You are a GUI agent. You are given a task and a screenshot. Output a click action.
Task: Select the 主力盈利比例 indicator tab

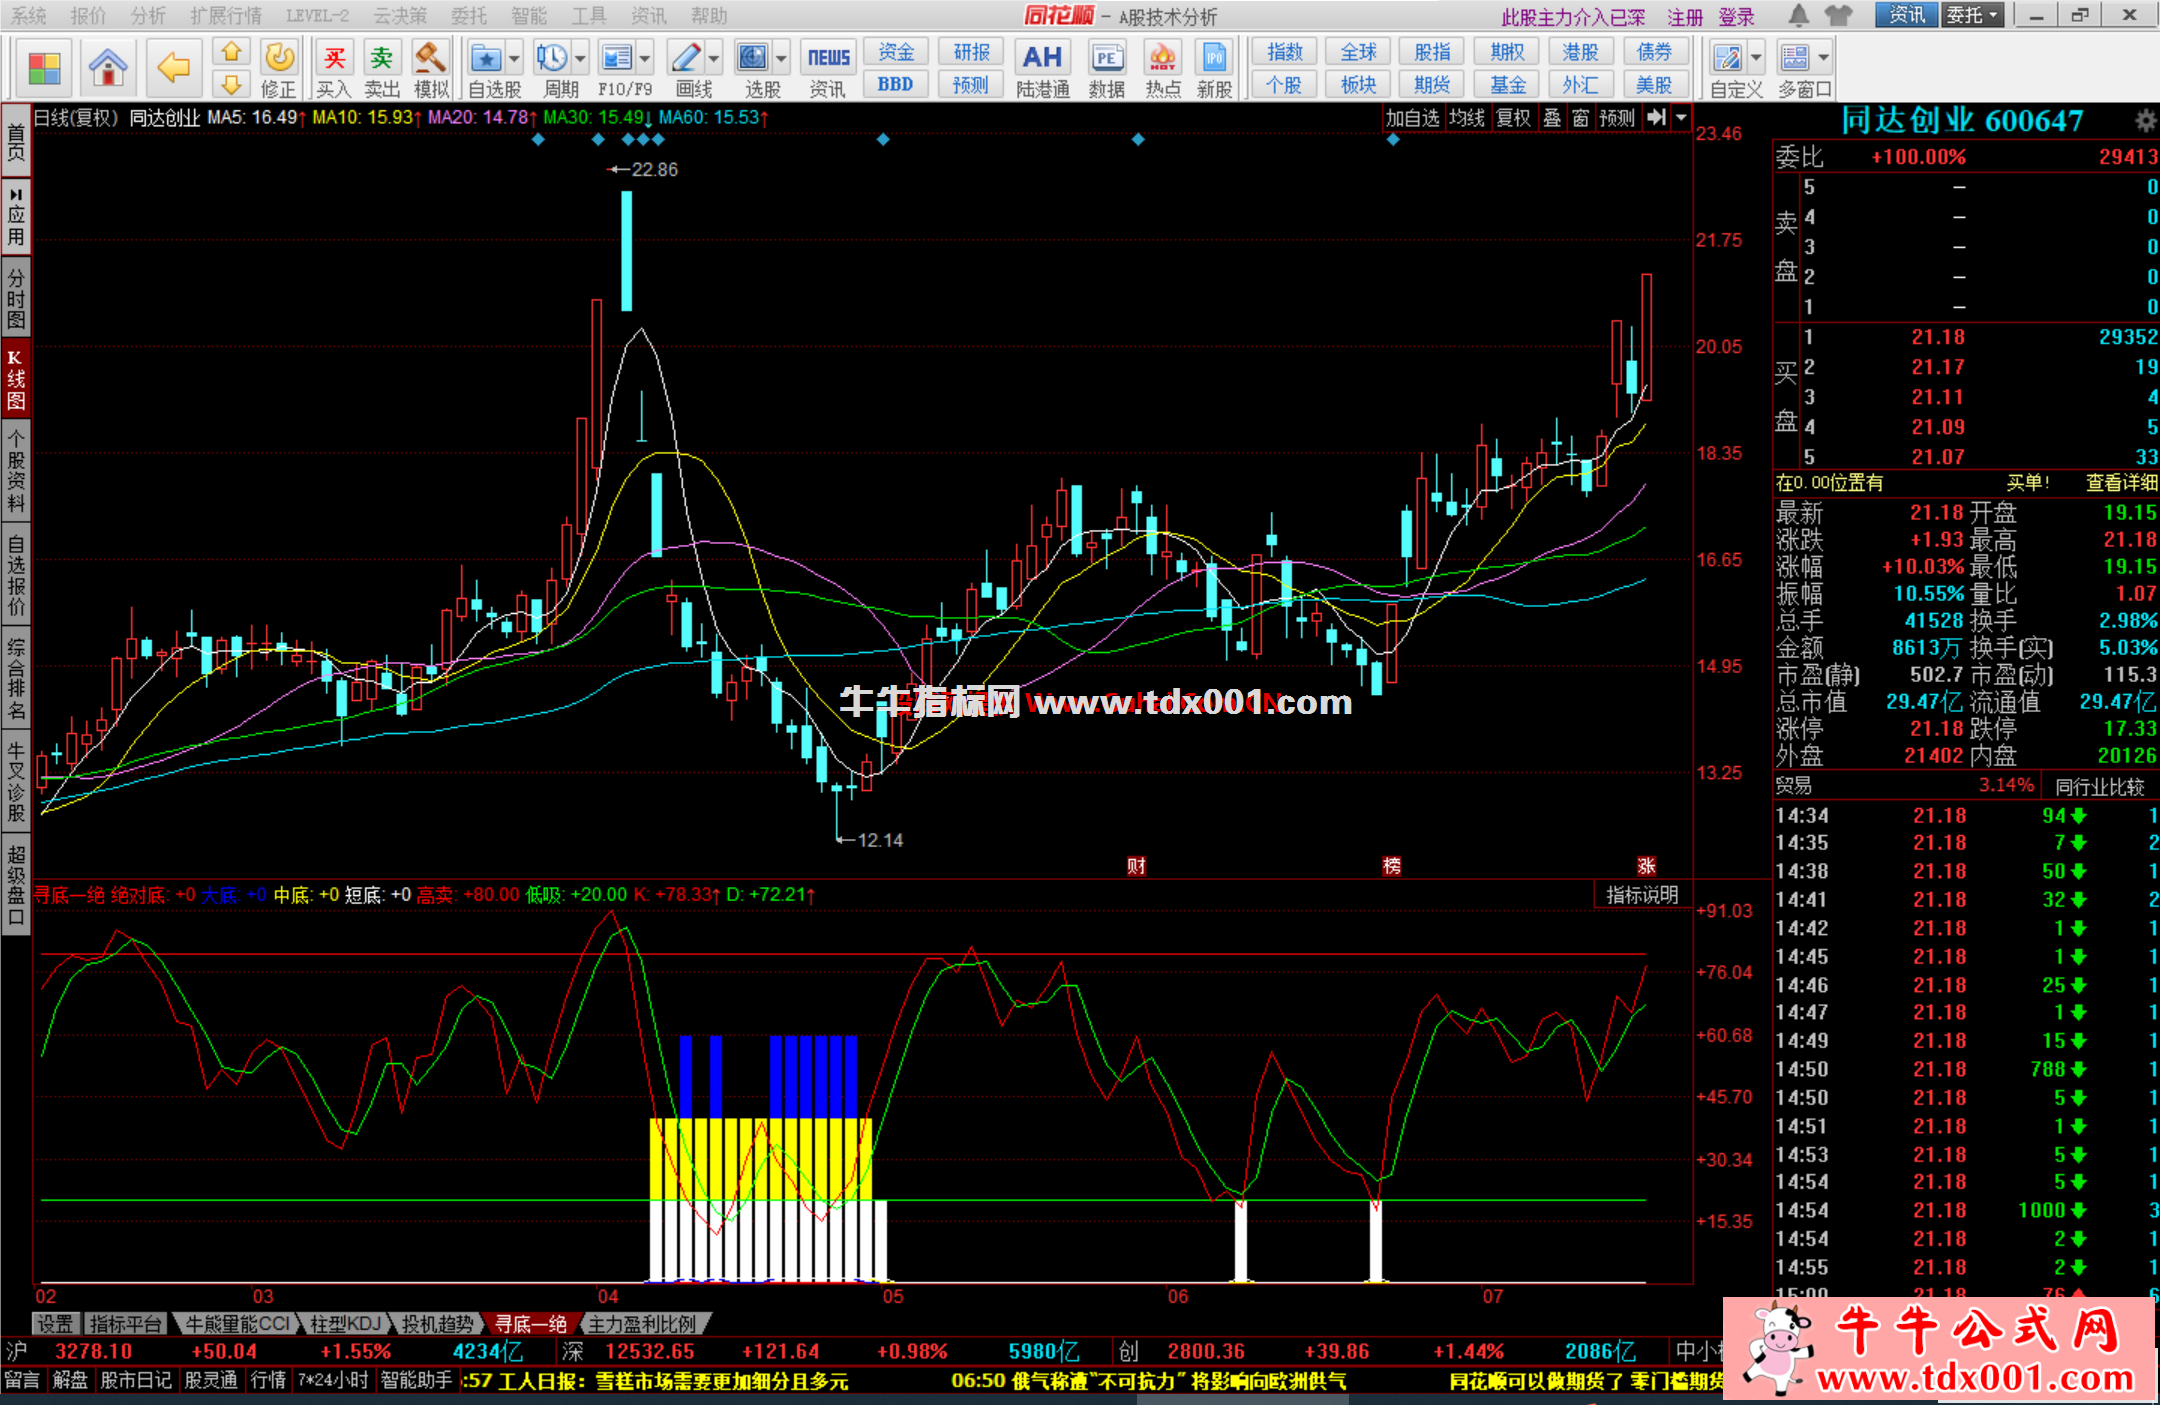coord(642,1324)
